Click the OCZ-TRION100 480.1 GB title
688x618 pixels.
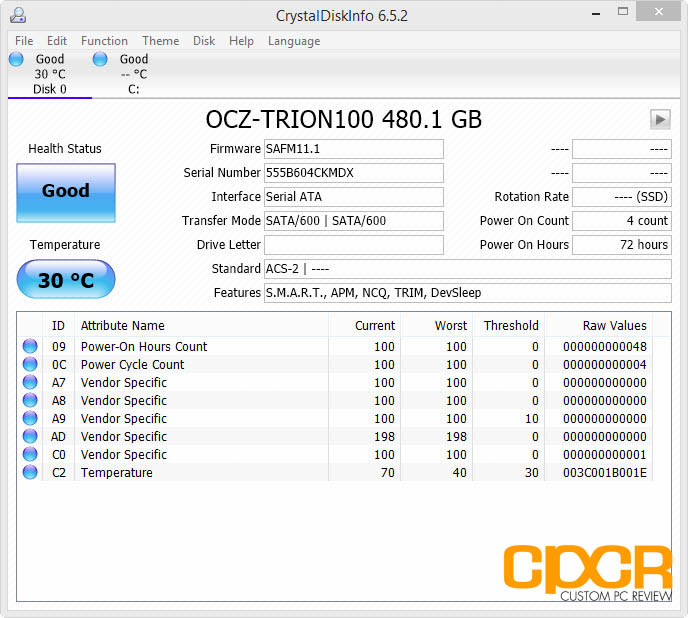(x=344, y=119)
